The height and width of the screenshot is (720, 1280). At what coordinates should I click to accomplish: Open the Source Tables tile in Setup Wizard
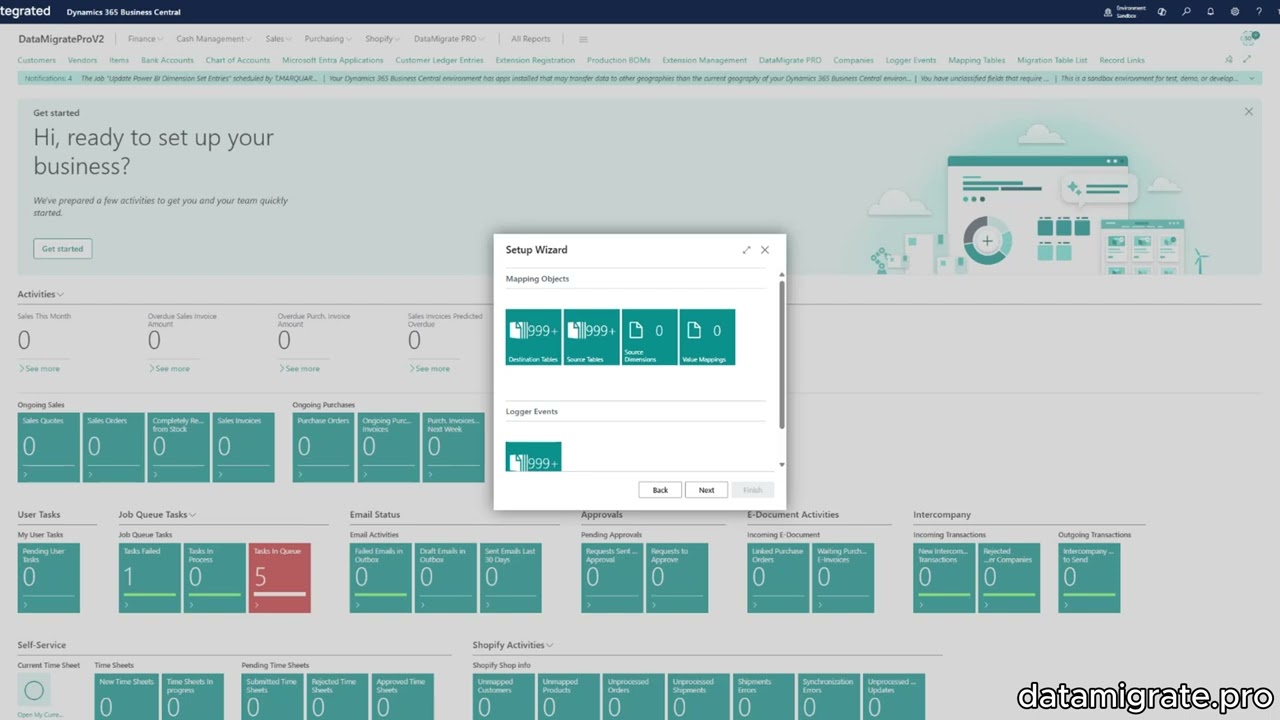[591, 337]
